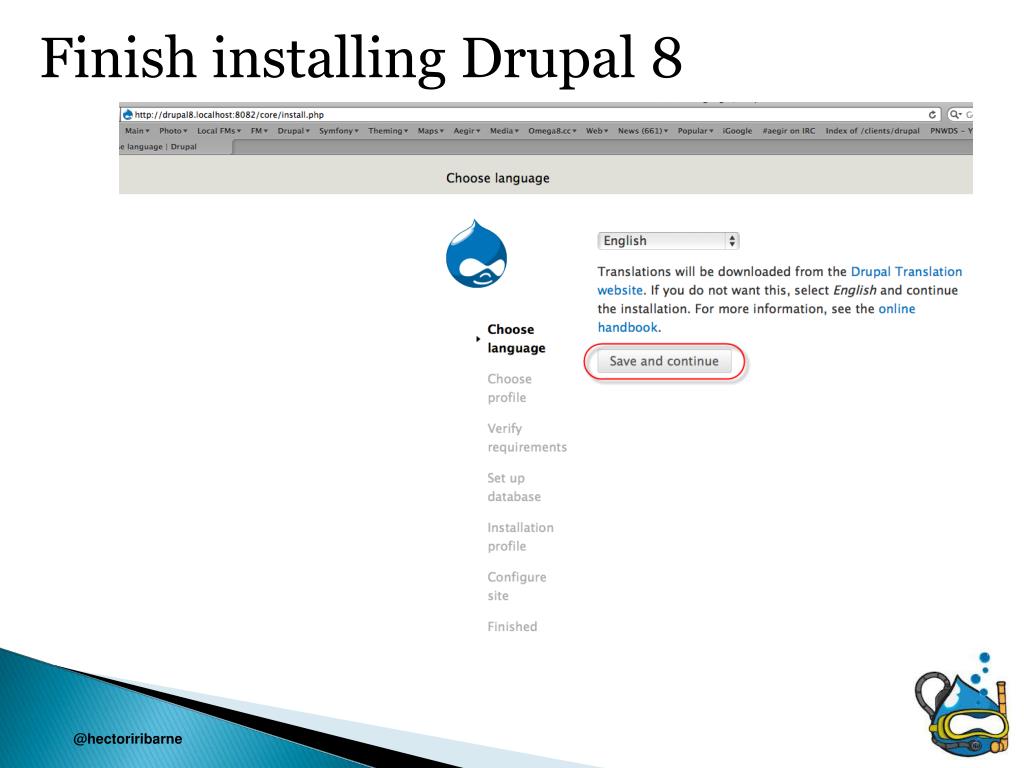The height and width of the screenshot is (768, 1024).
Task: Open the Maps bookmarks folder
Action: click(x=430, y=131)
